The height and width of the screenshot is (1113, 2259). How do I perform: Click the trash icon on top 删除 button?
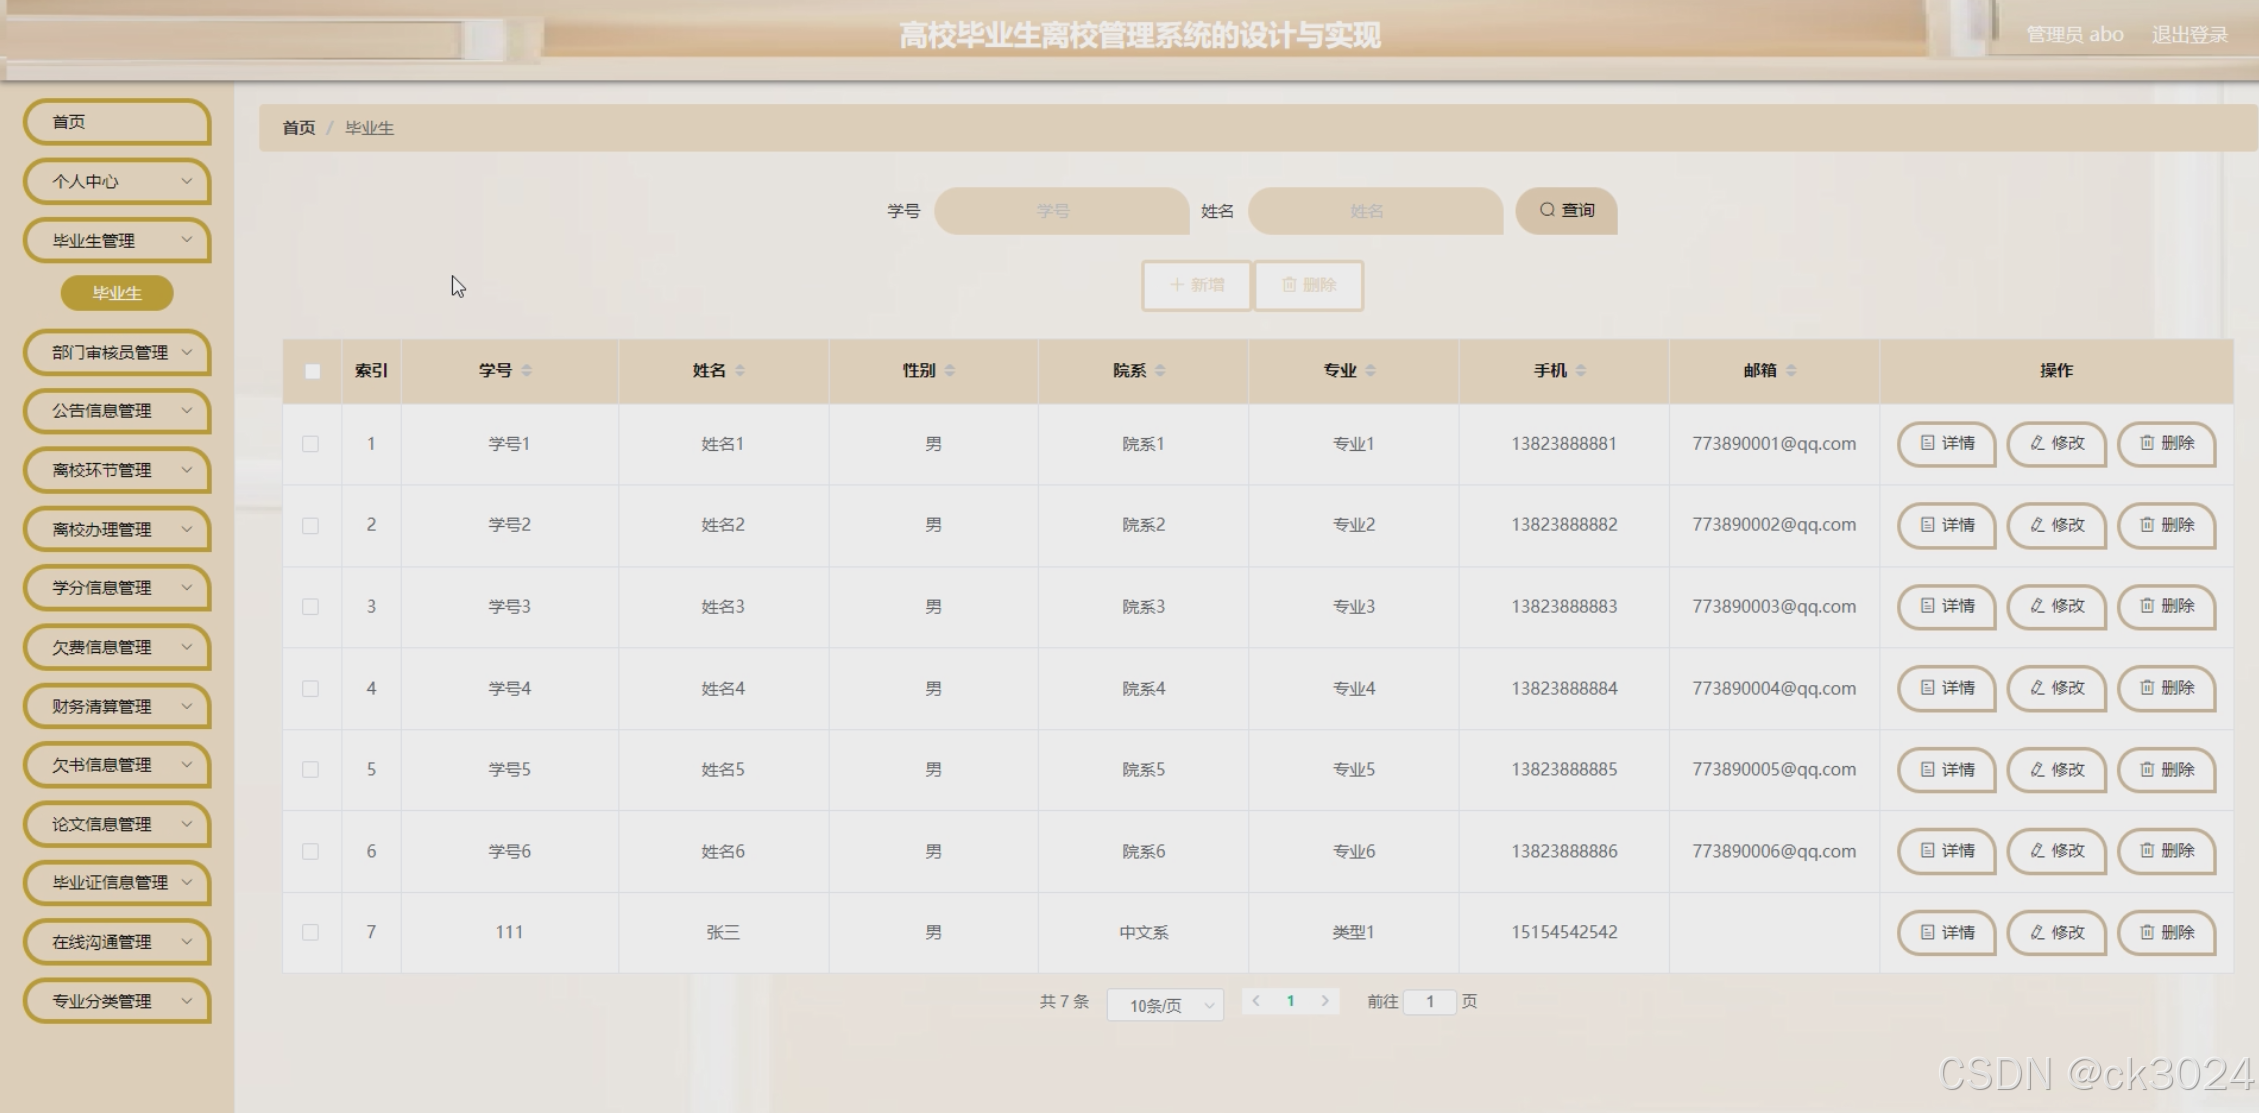(1290, 285)
